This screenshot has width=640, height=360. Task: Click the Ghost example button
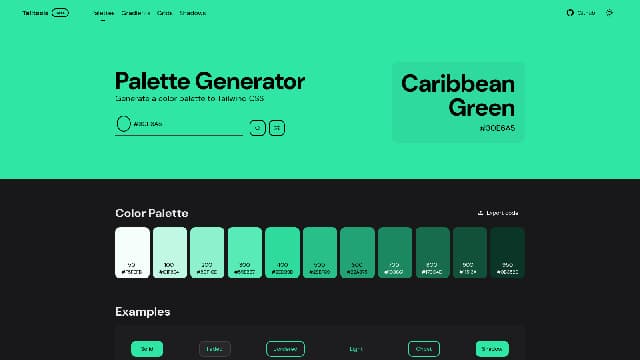point(424,349)
